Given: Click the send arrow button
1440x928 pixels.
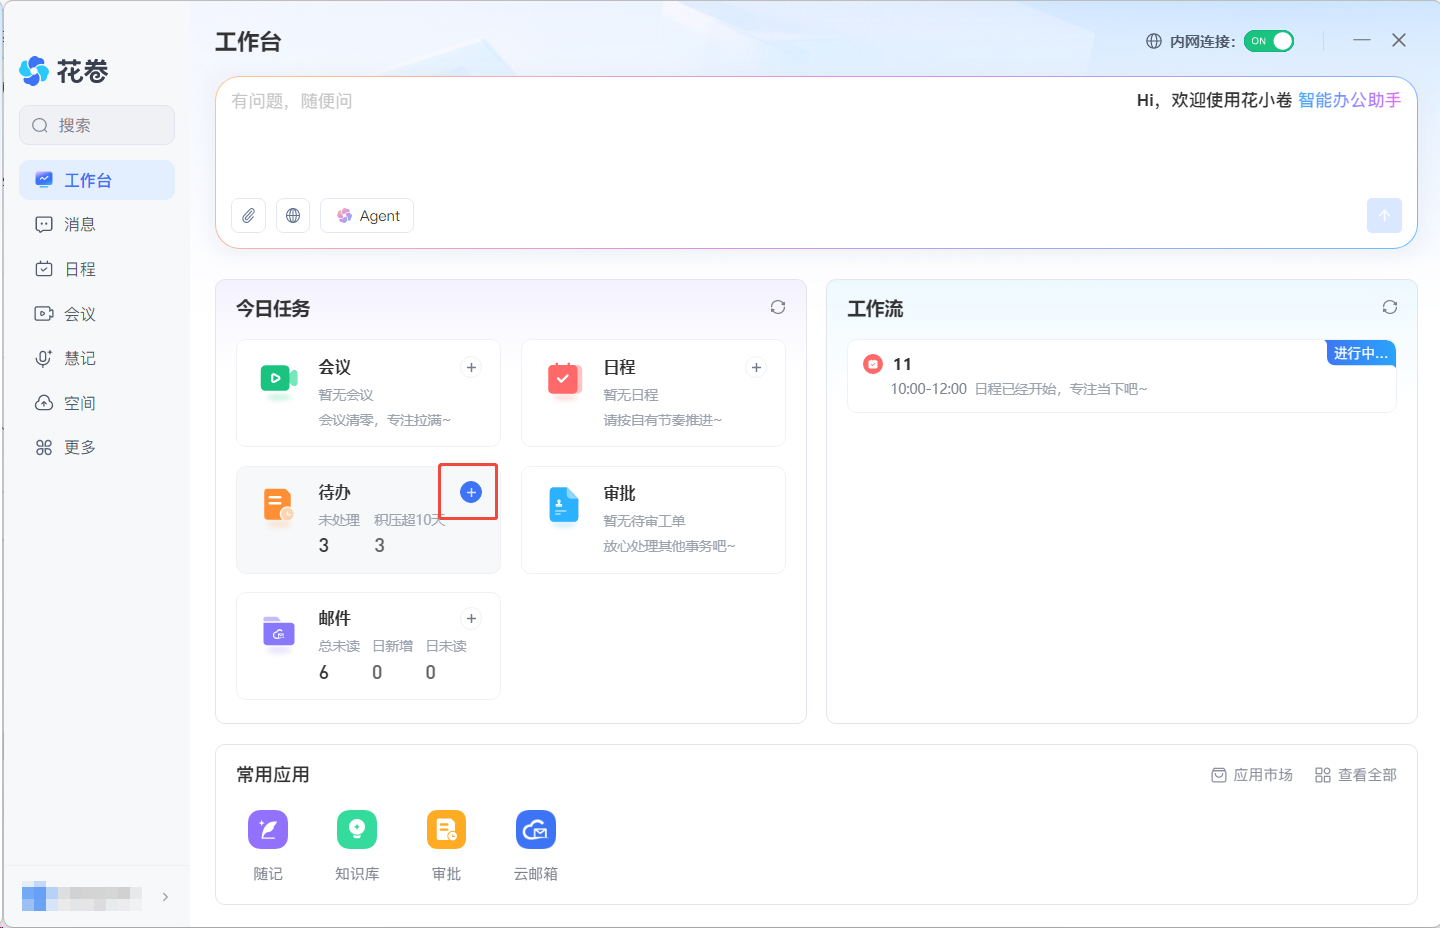Looking at the screenshot, I should (x=1384, y=216).
